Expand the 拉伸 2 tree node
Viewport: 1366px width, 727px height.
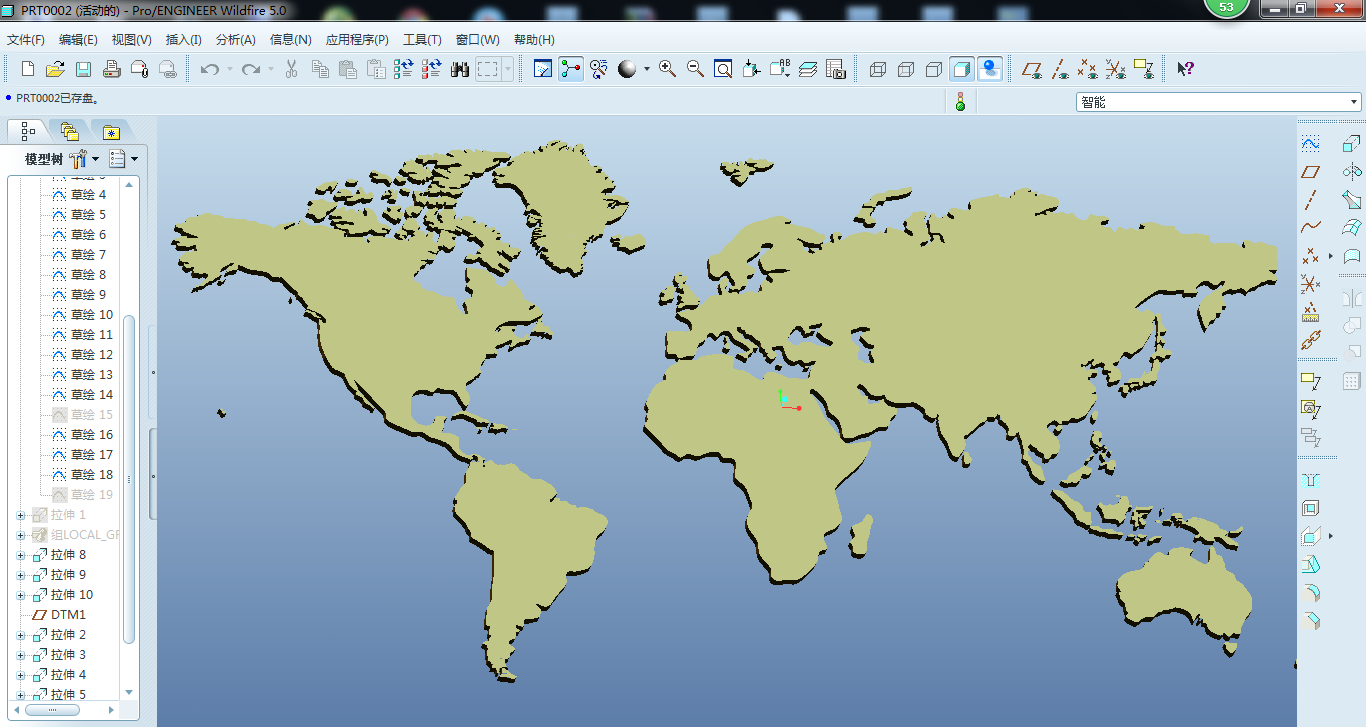pyautogui.click(x=21, y=635)
